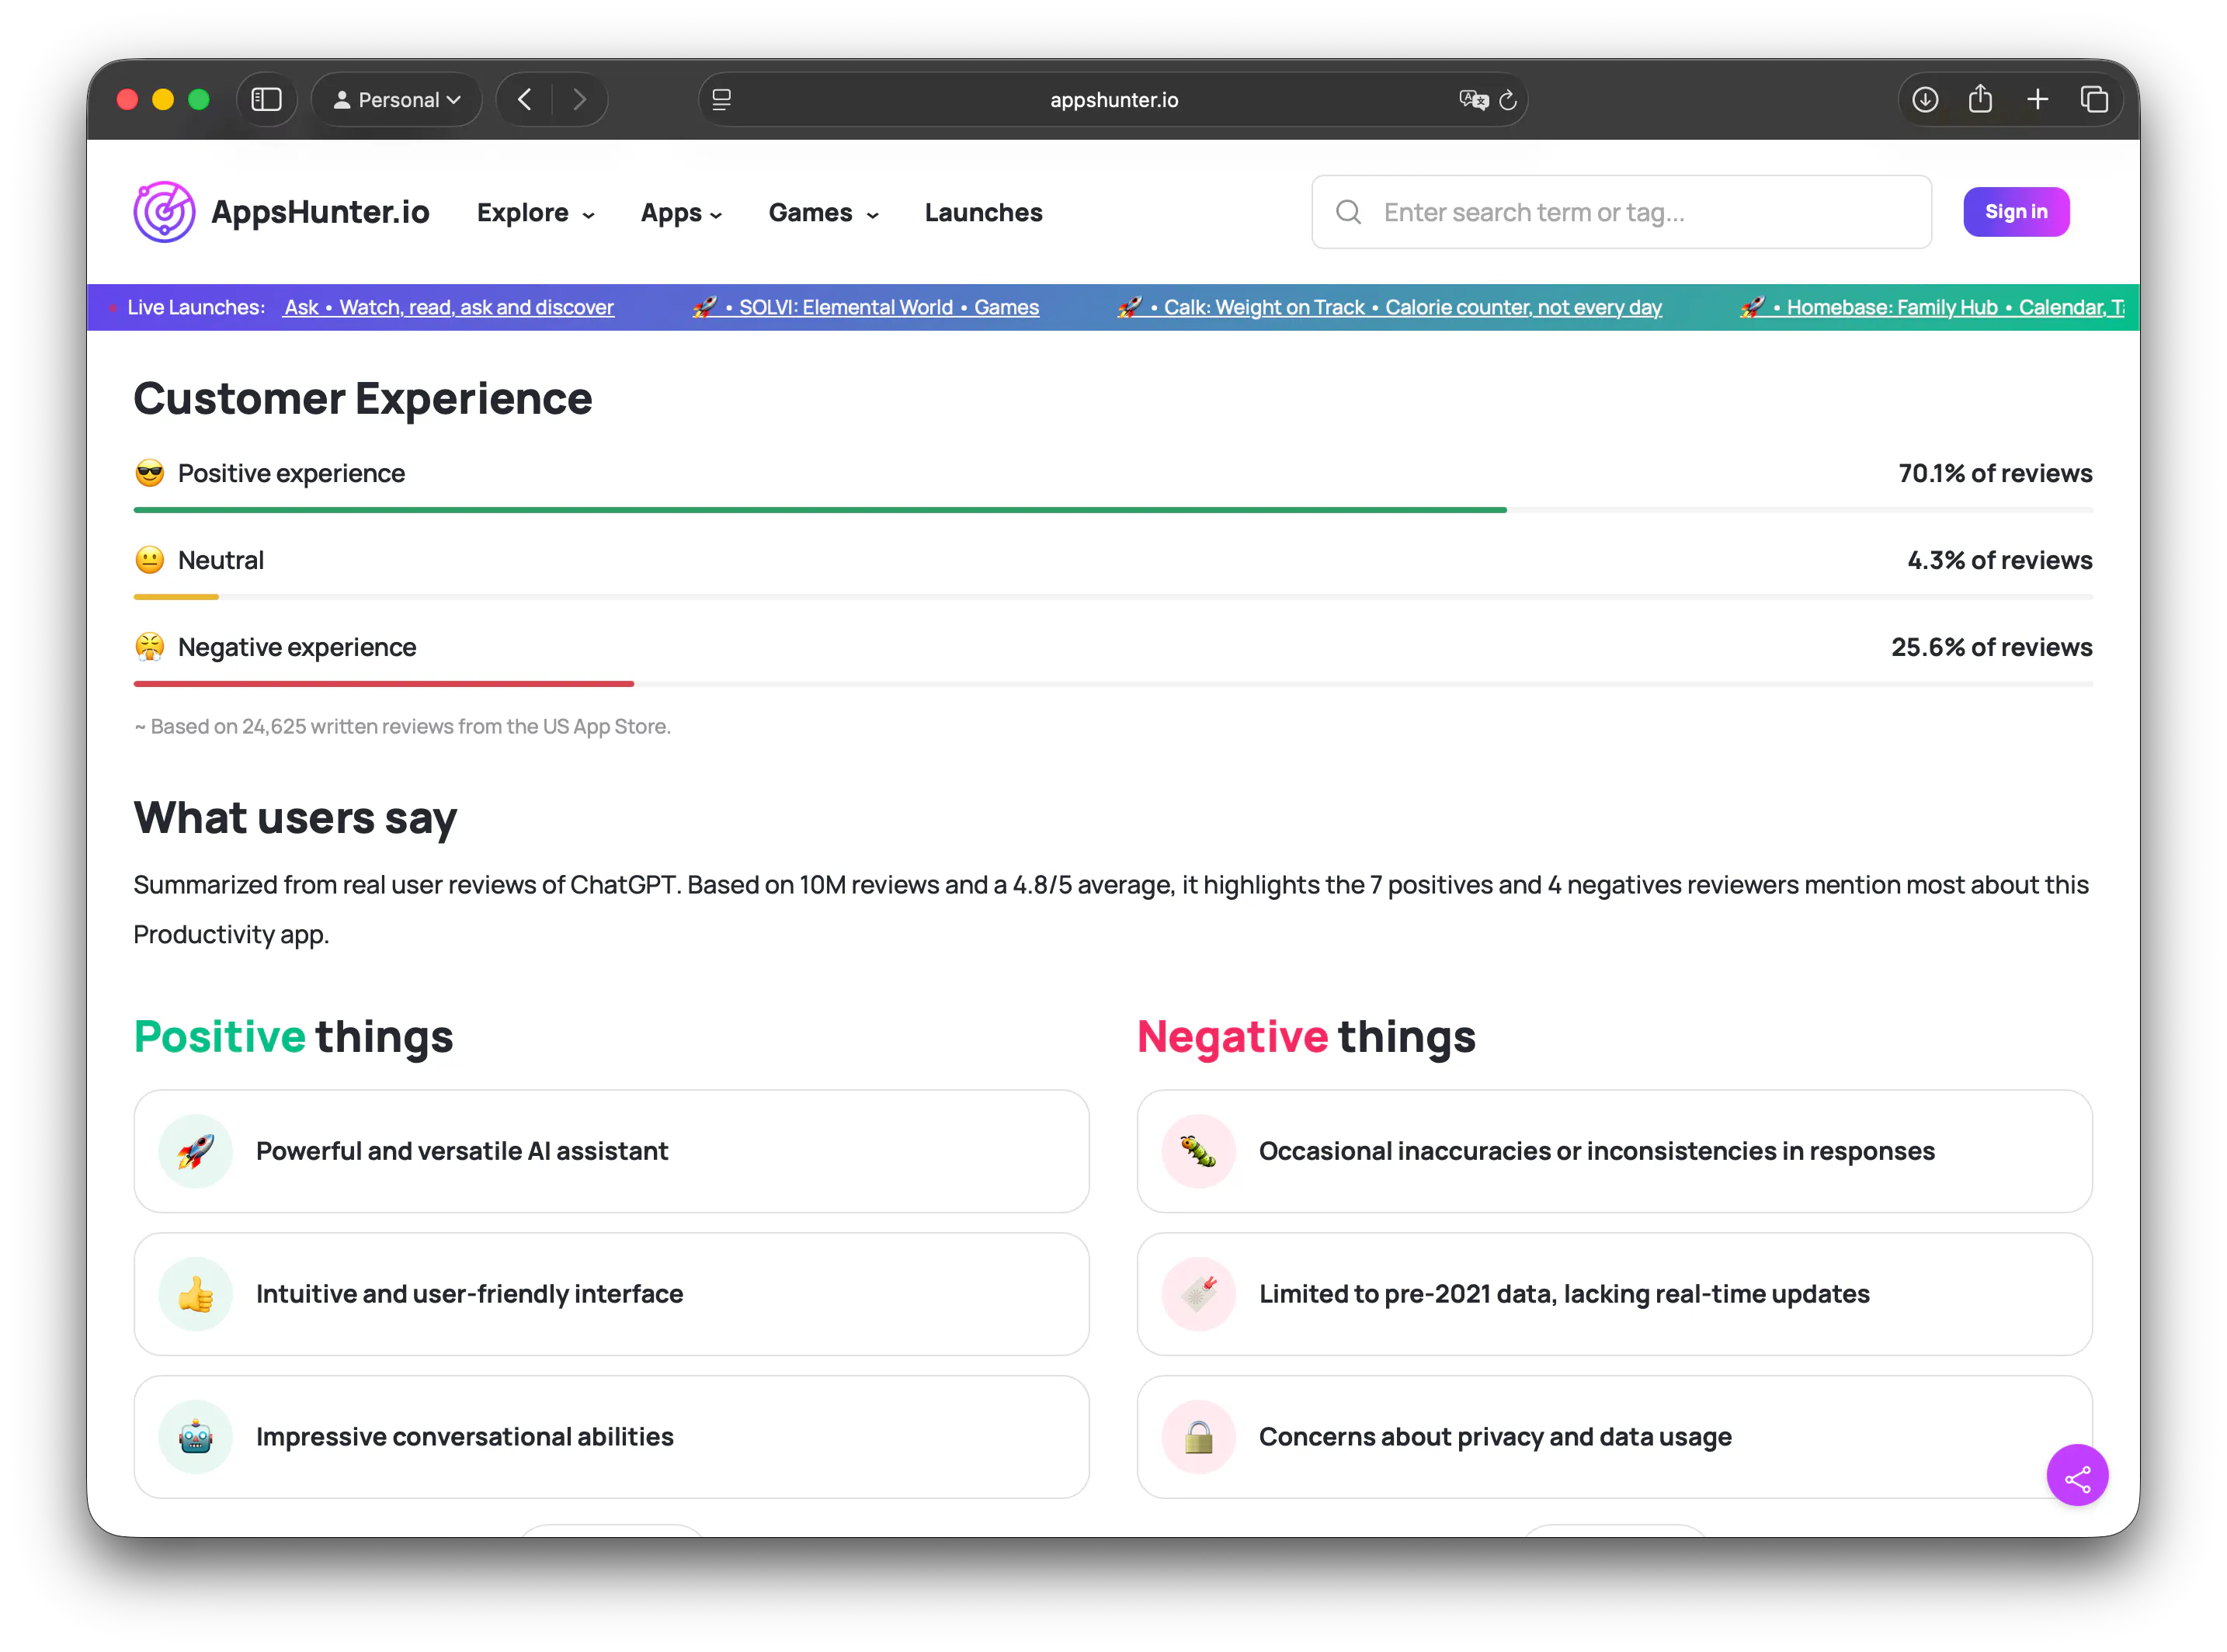Screen dimensions: 2227x1652
Task: Select the Occasional inaccuracies card
Action: 1614,1151
